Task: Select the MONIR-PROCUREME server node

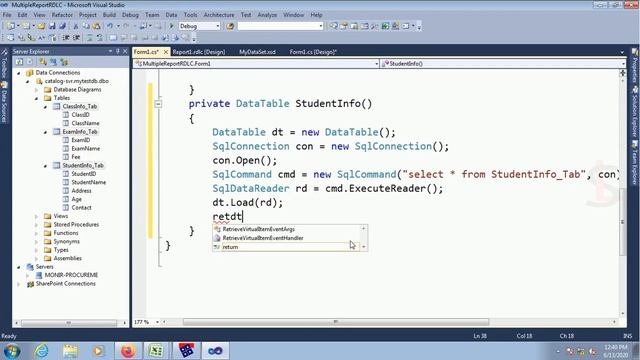Action: tap(71, 275)
